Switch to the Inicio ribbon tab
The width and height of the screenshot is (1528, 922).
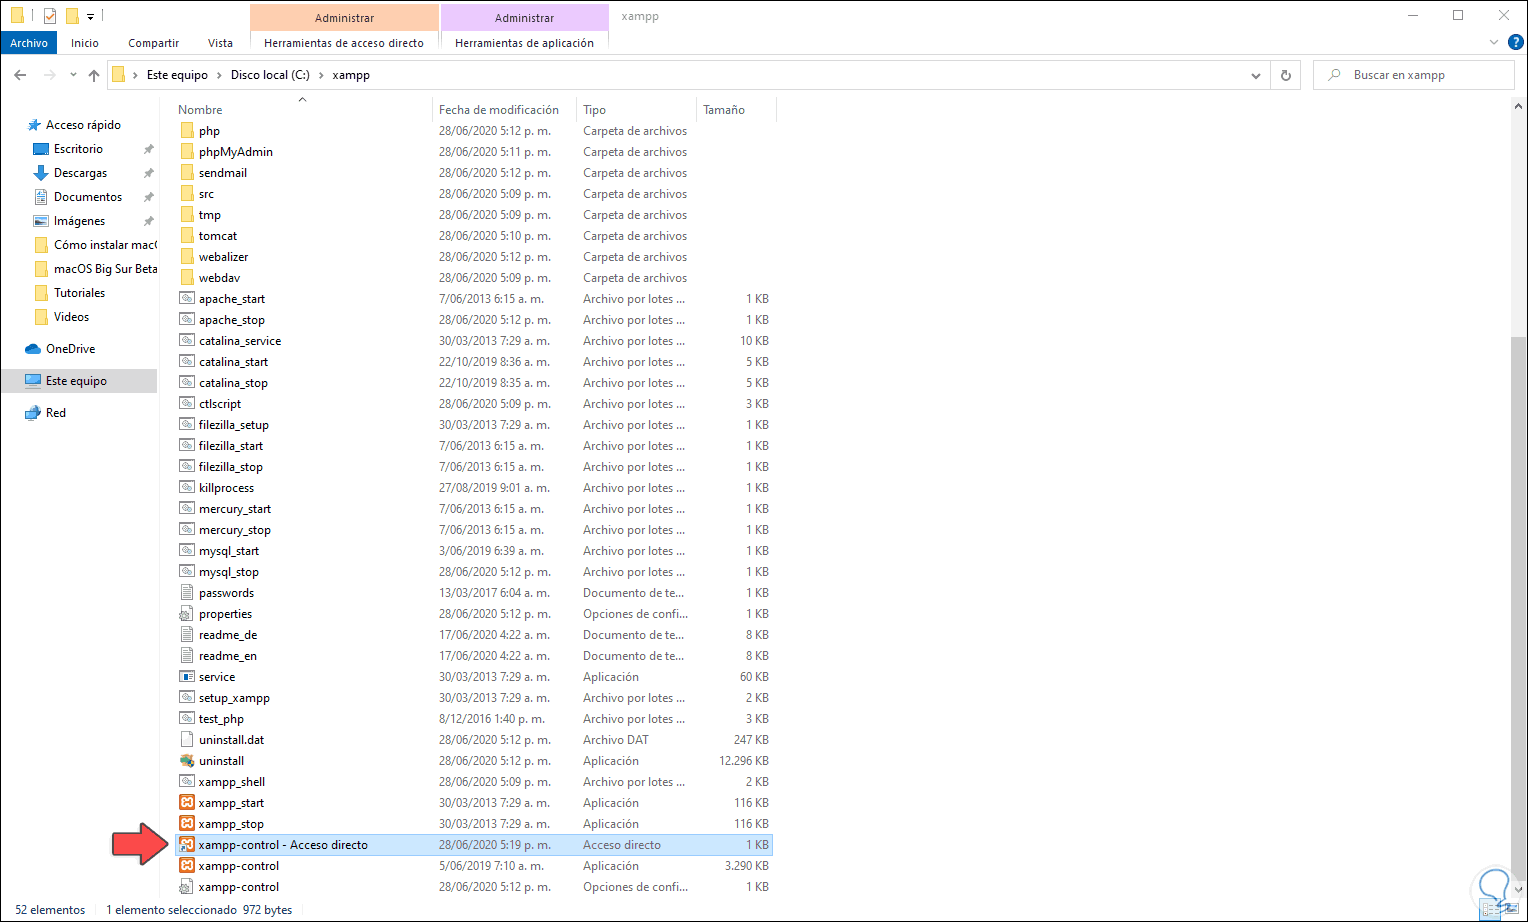(x=85, y=43)
